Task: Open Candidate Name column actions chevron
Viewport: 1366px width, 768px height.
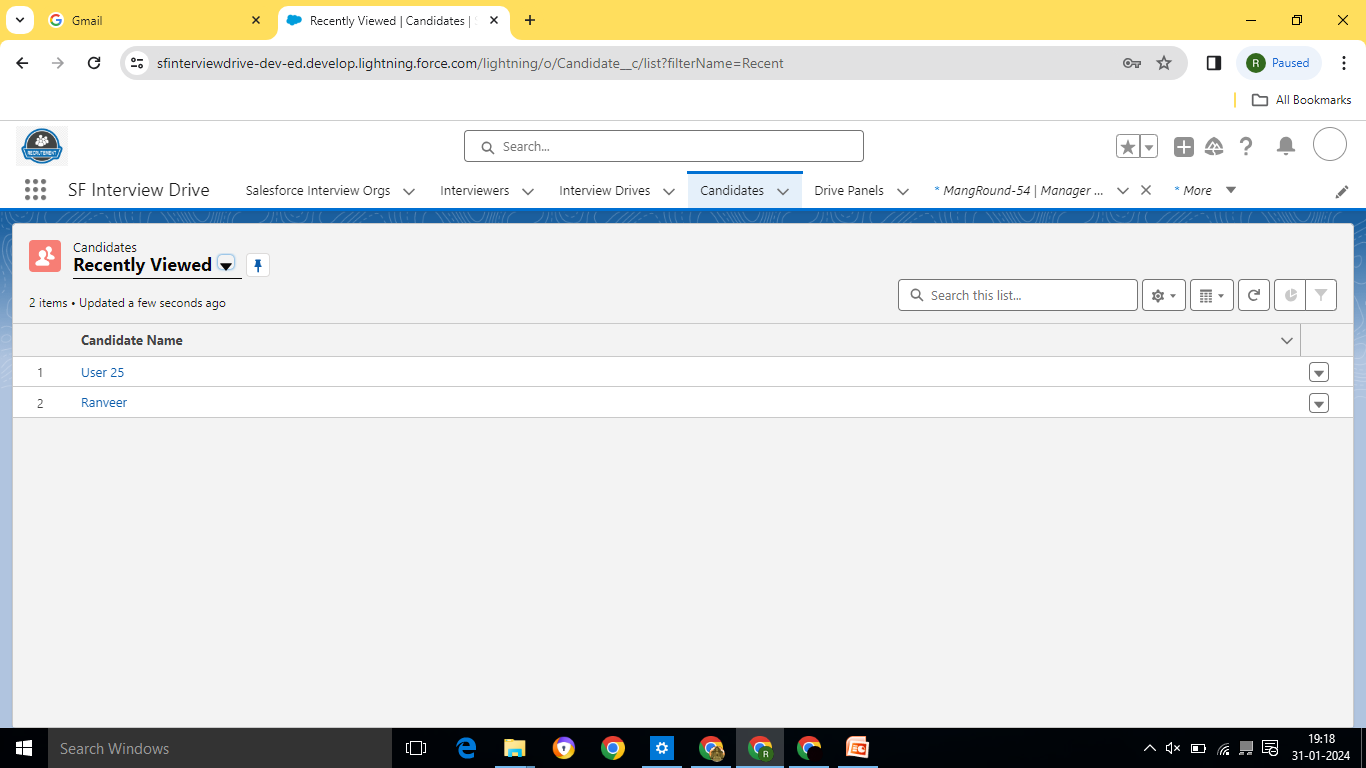Action: click(x=1287, y=341)
